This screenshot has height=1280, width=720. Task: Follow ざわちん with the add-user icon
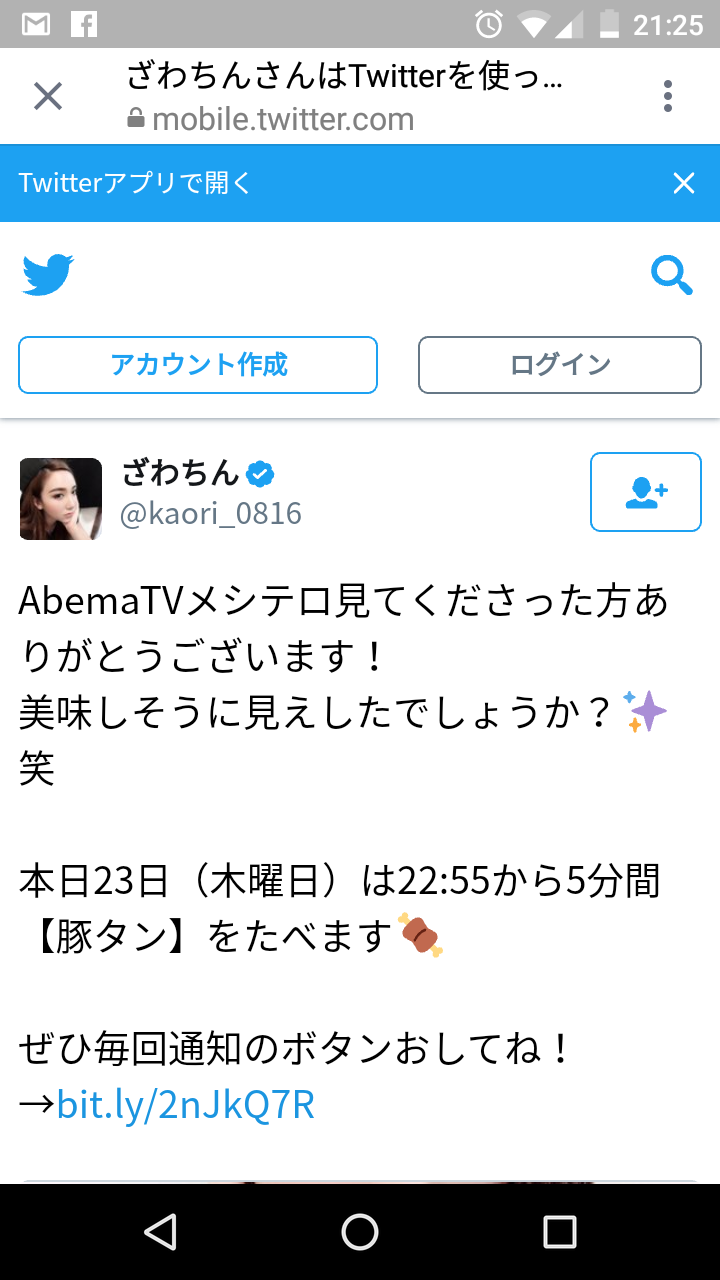(x=646, y=492)
